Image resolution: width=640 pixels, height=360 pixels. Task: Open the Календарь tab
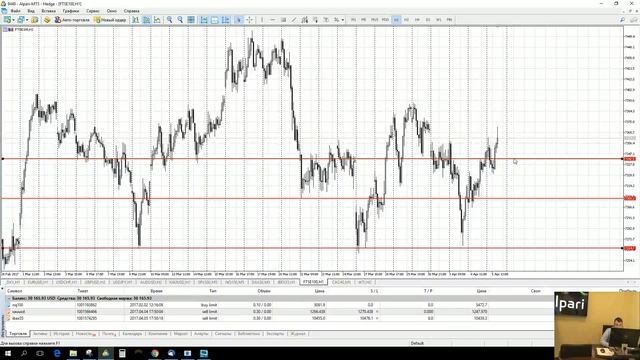(x=132, y=334)
